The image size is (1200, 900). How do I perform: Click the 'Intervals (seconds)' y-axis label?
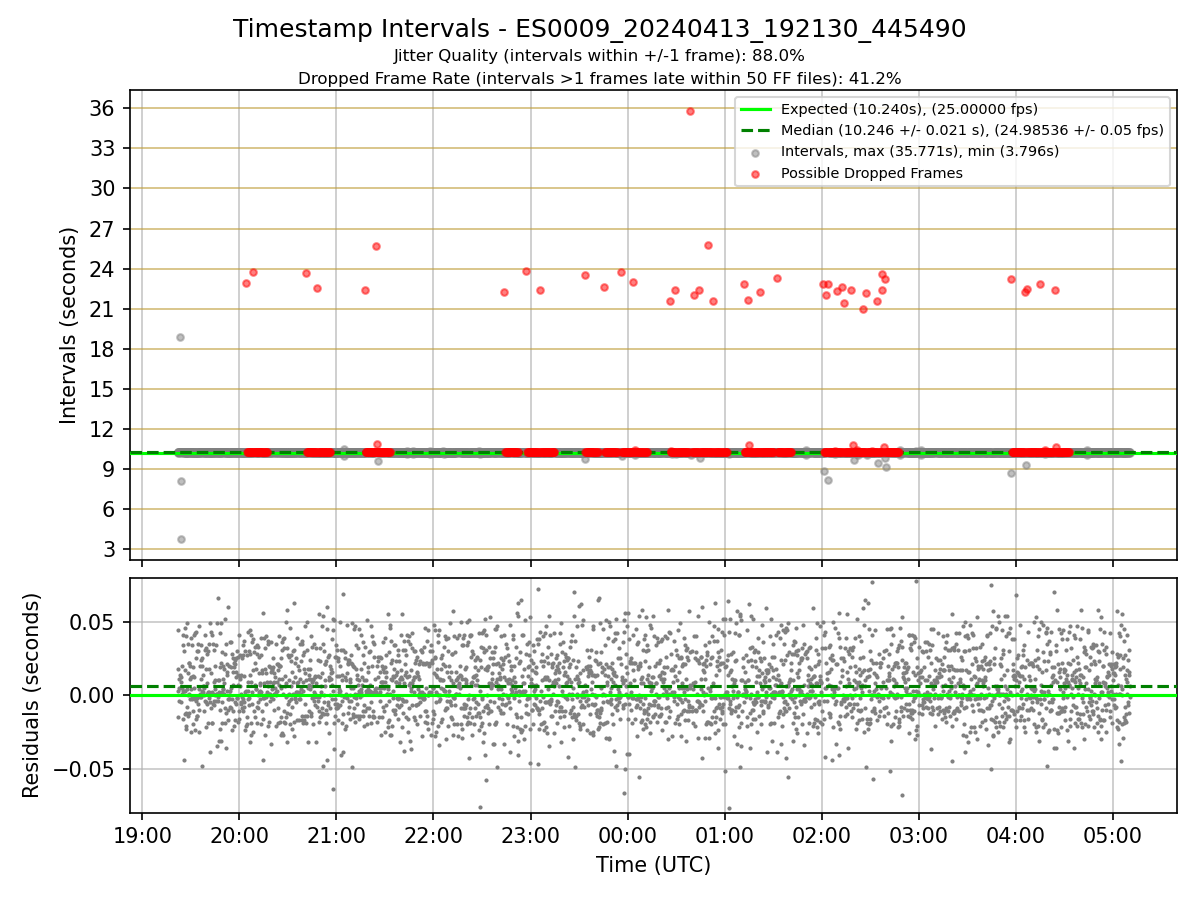68,325
